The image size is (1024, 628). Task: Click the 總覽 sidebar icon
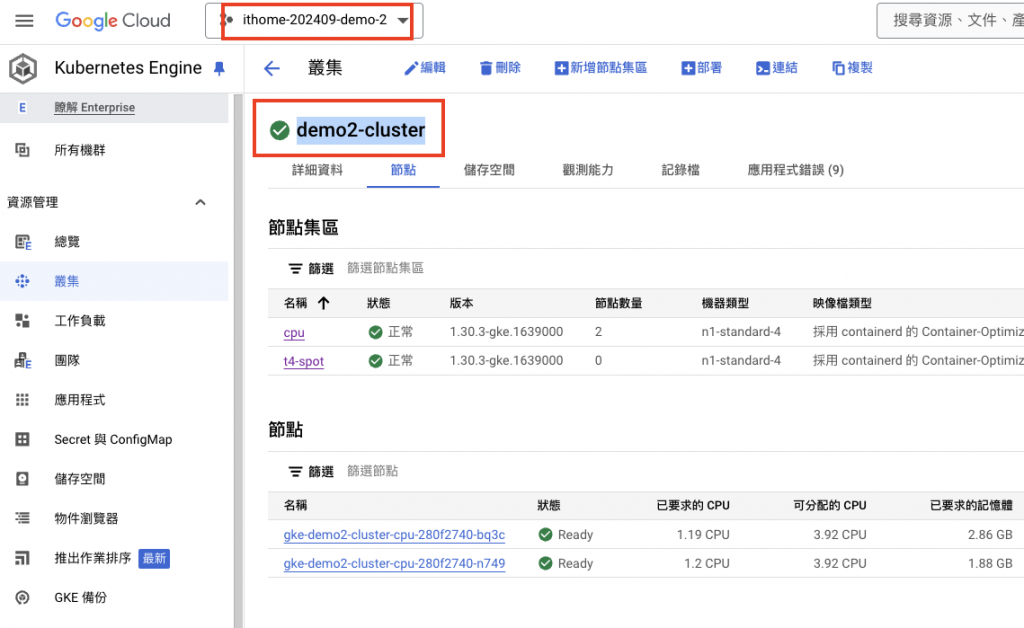23,242
